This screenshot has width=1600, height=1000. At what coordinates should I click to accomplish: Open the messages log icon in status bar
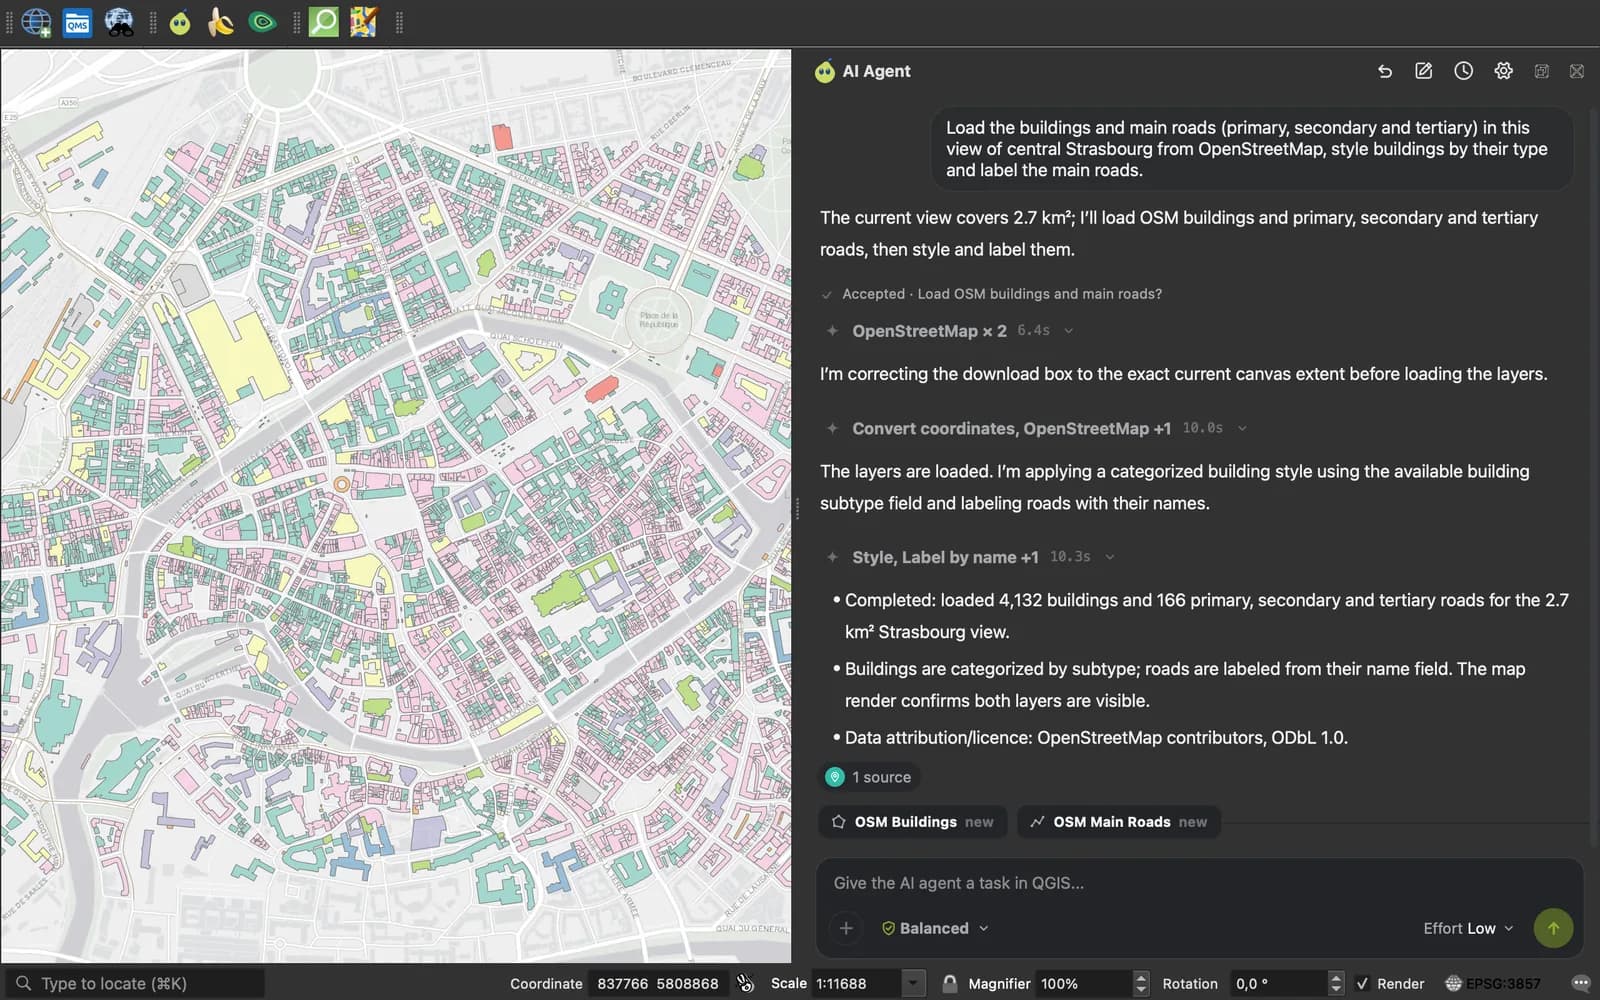click(x=1581, y=983)
